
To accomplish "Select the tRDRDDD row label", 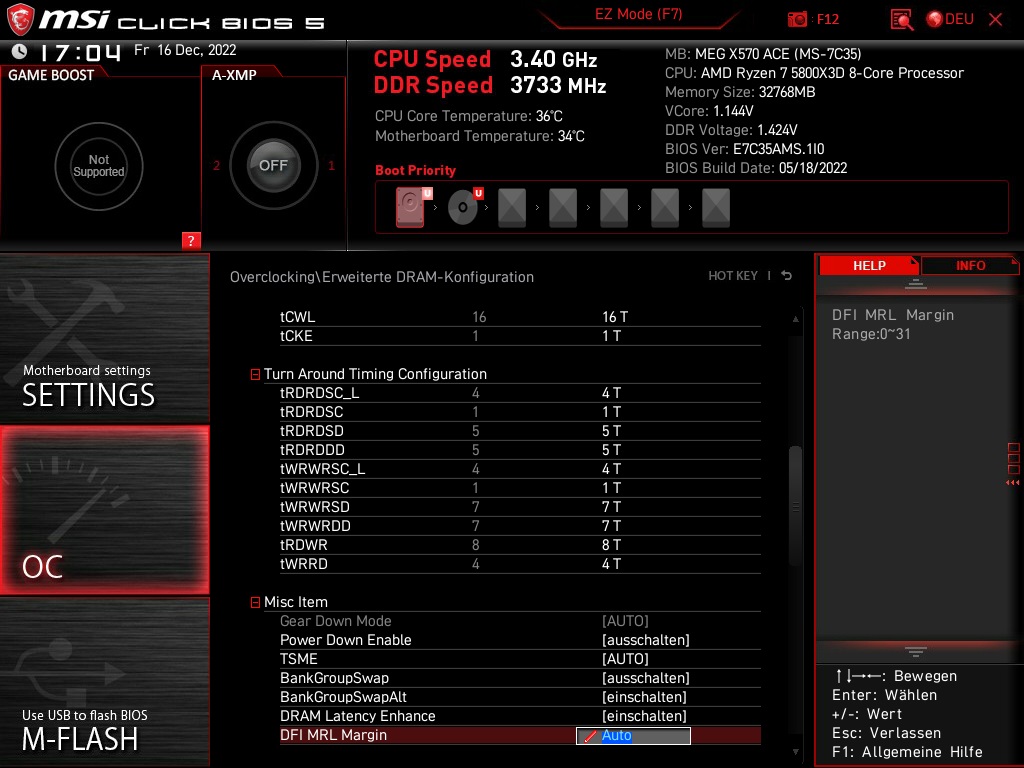I will point(312,450).
